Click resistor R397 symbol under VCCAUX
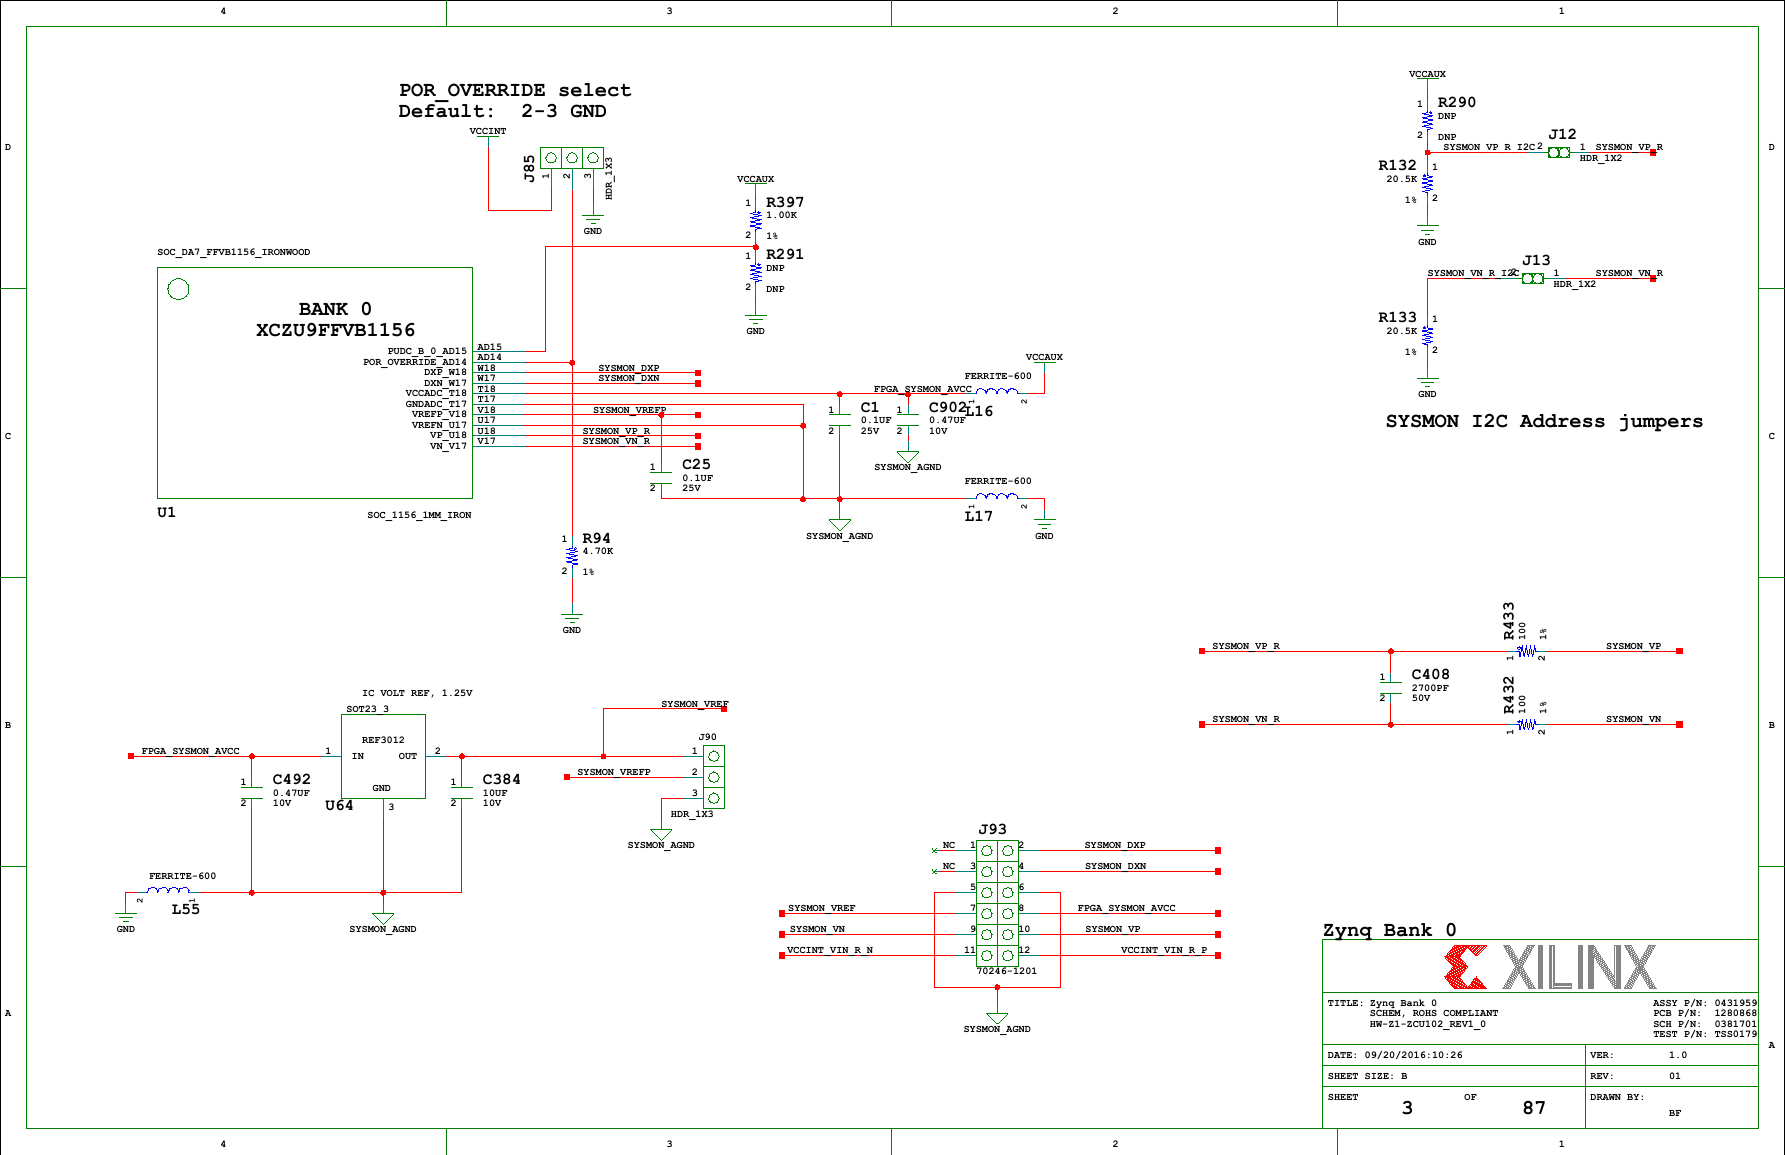 pos(756,220)
